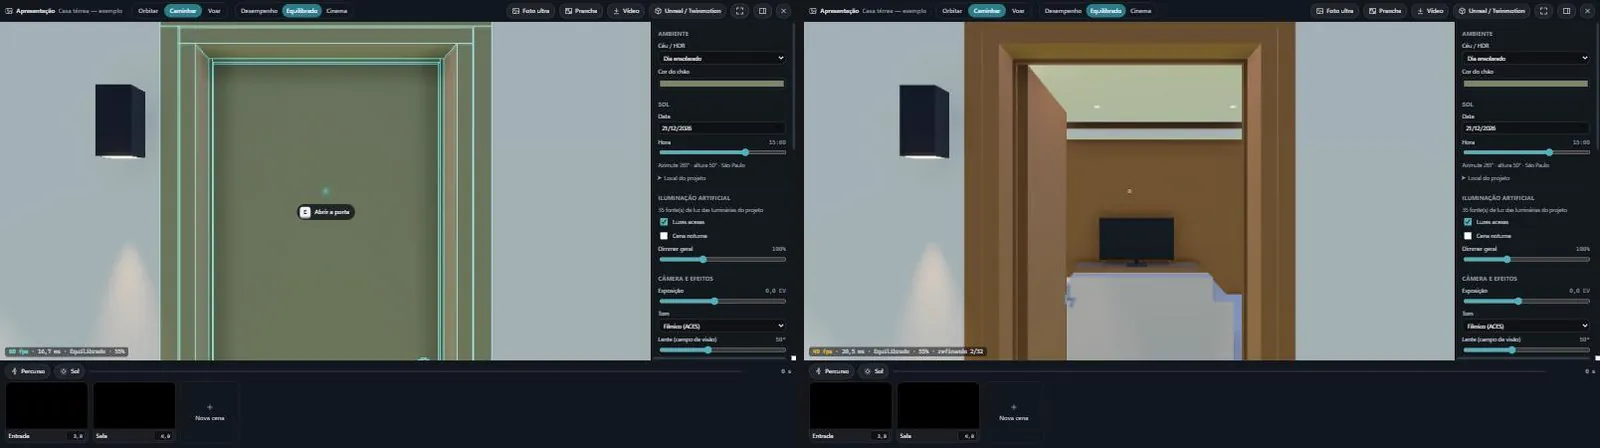Screen dimensions: 1600x448
Task: Click Sol button in right window timeline
Action: (x=873, y=371)
